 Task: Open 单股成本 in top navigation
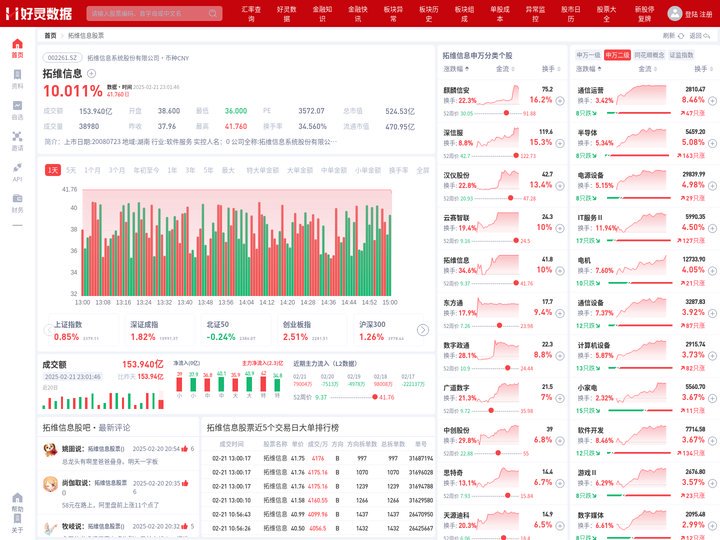[500, 14]
